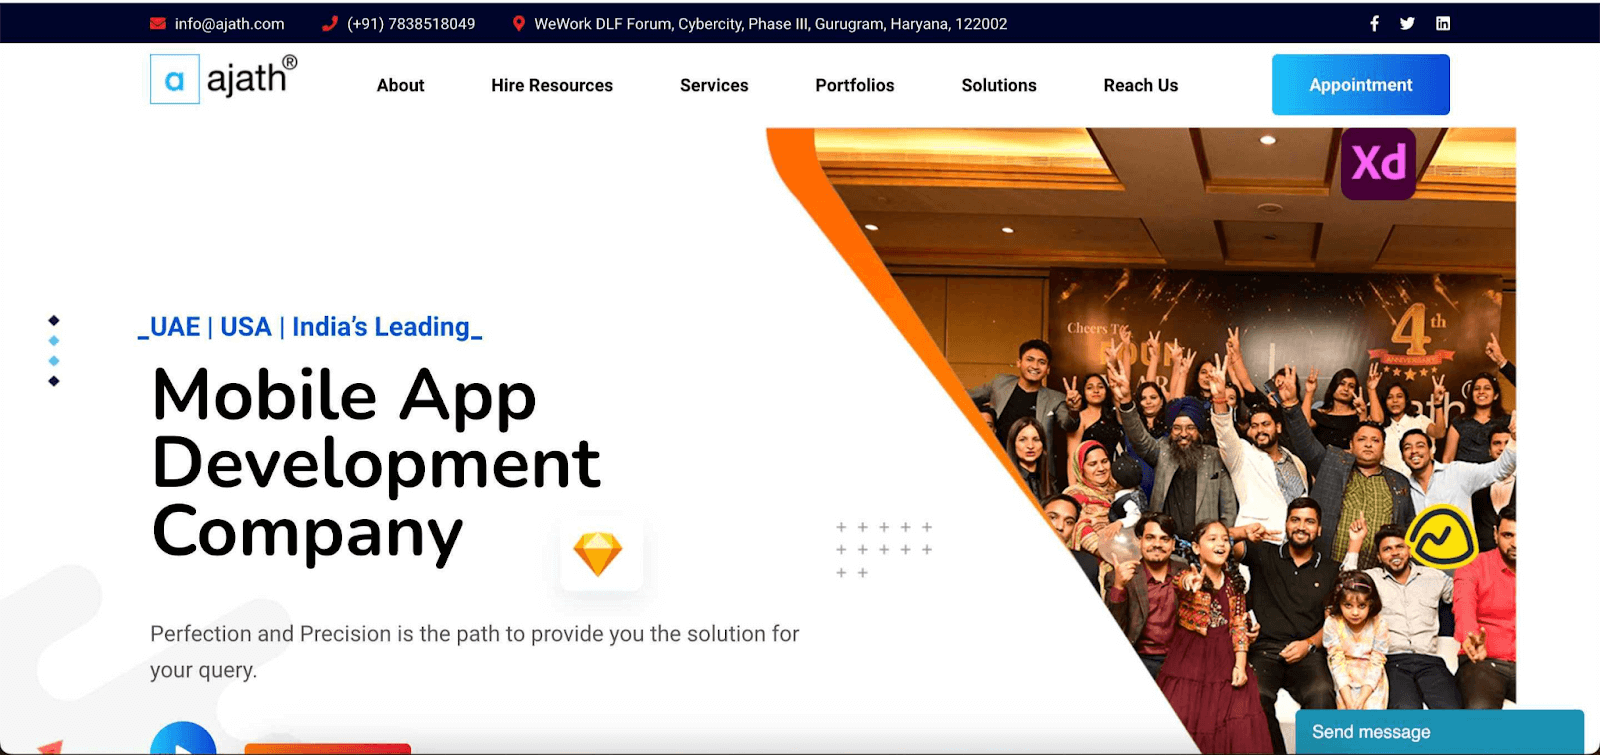1600x755 pixels.
Task: Click the Perfection and Precision tagline text
Action: pos(474,651)
